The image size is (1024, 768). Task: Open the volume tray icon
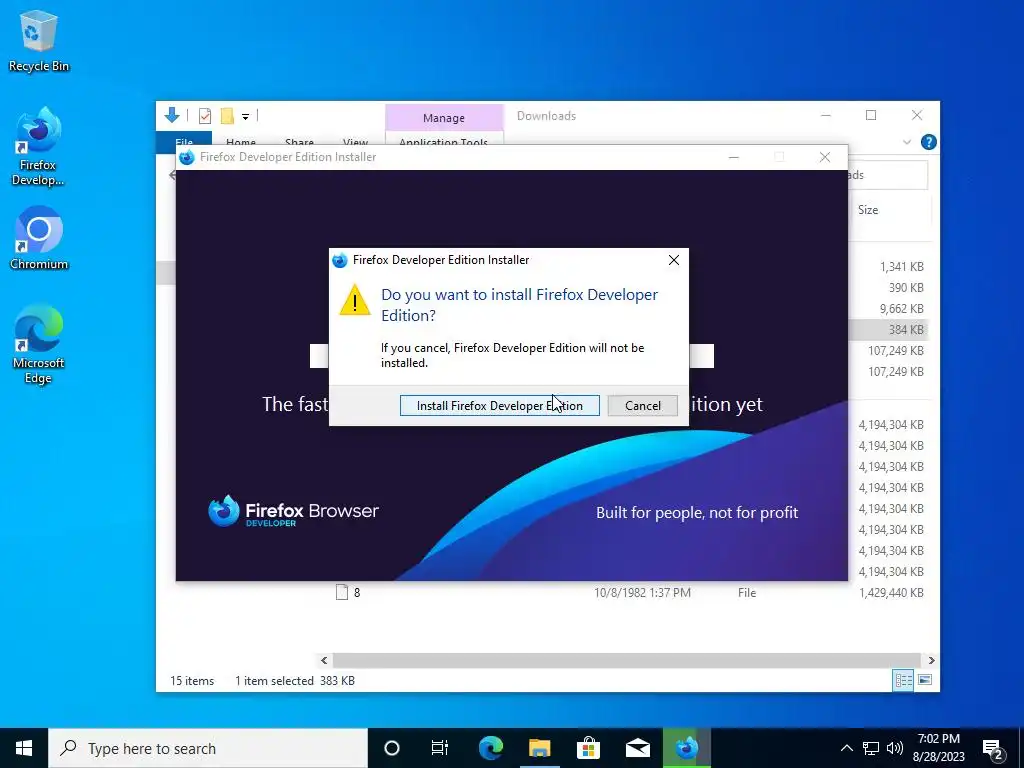tap(895, 748)
